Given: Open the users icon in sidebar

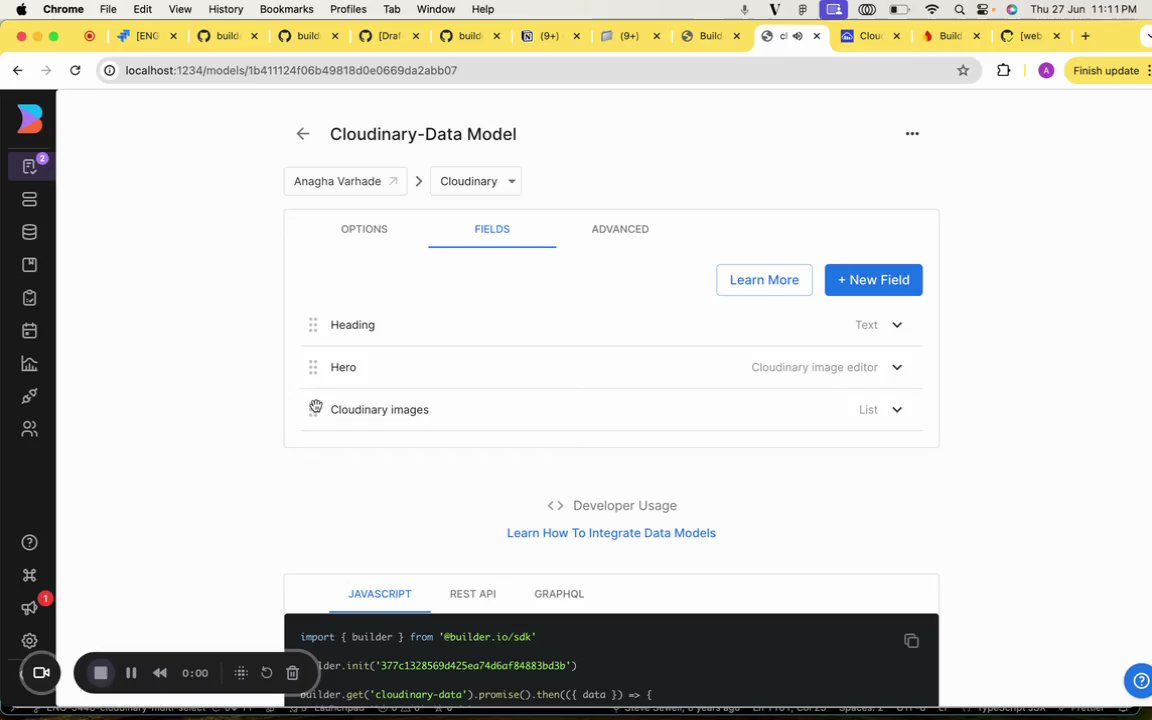Looking at the screenshot, I should tap(29, 429).
